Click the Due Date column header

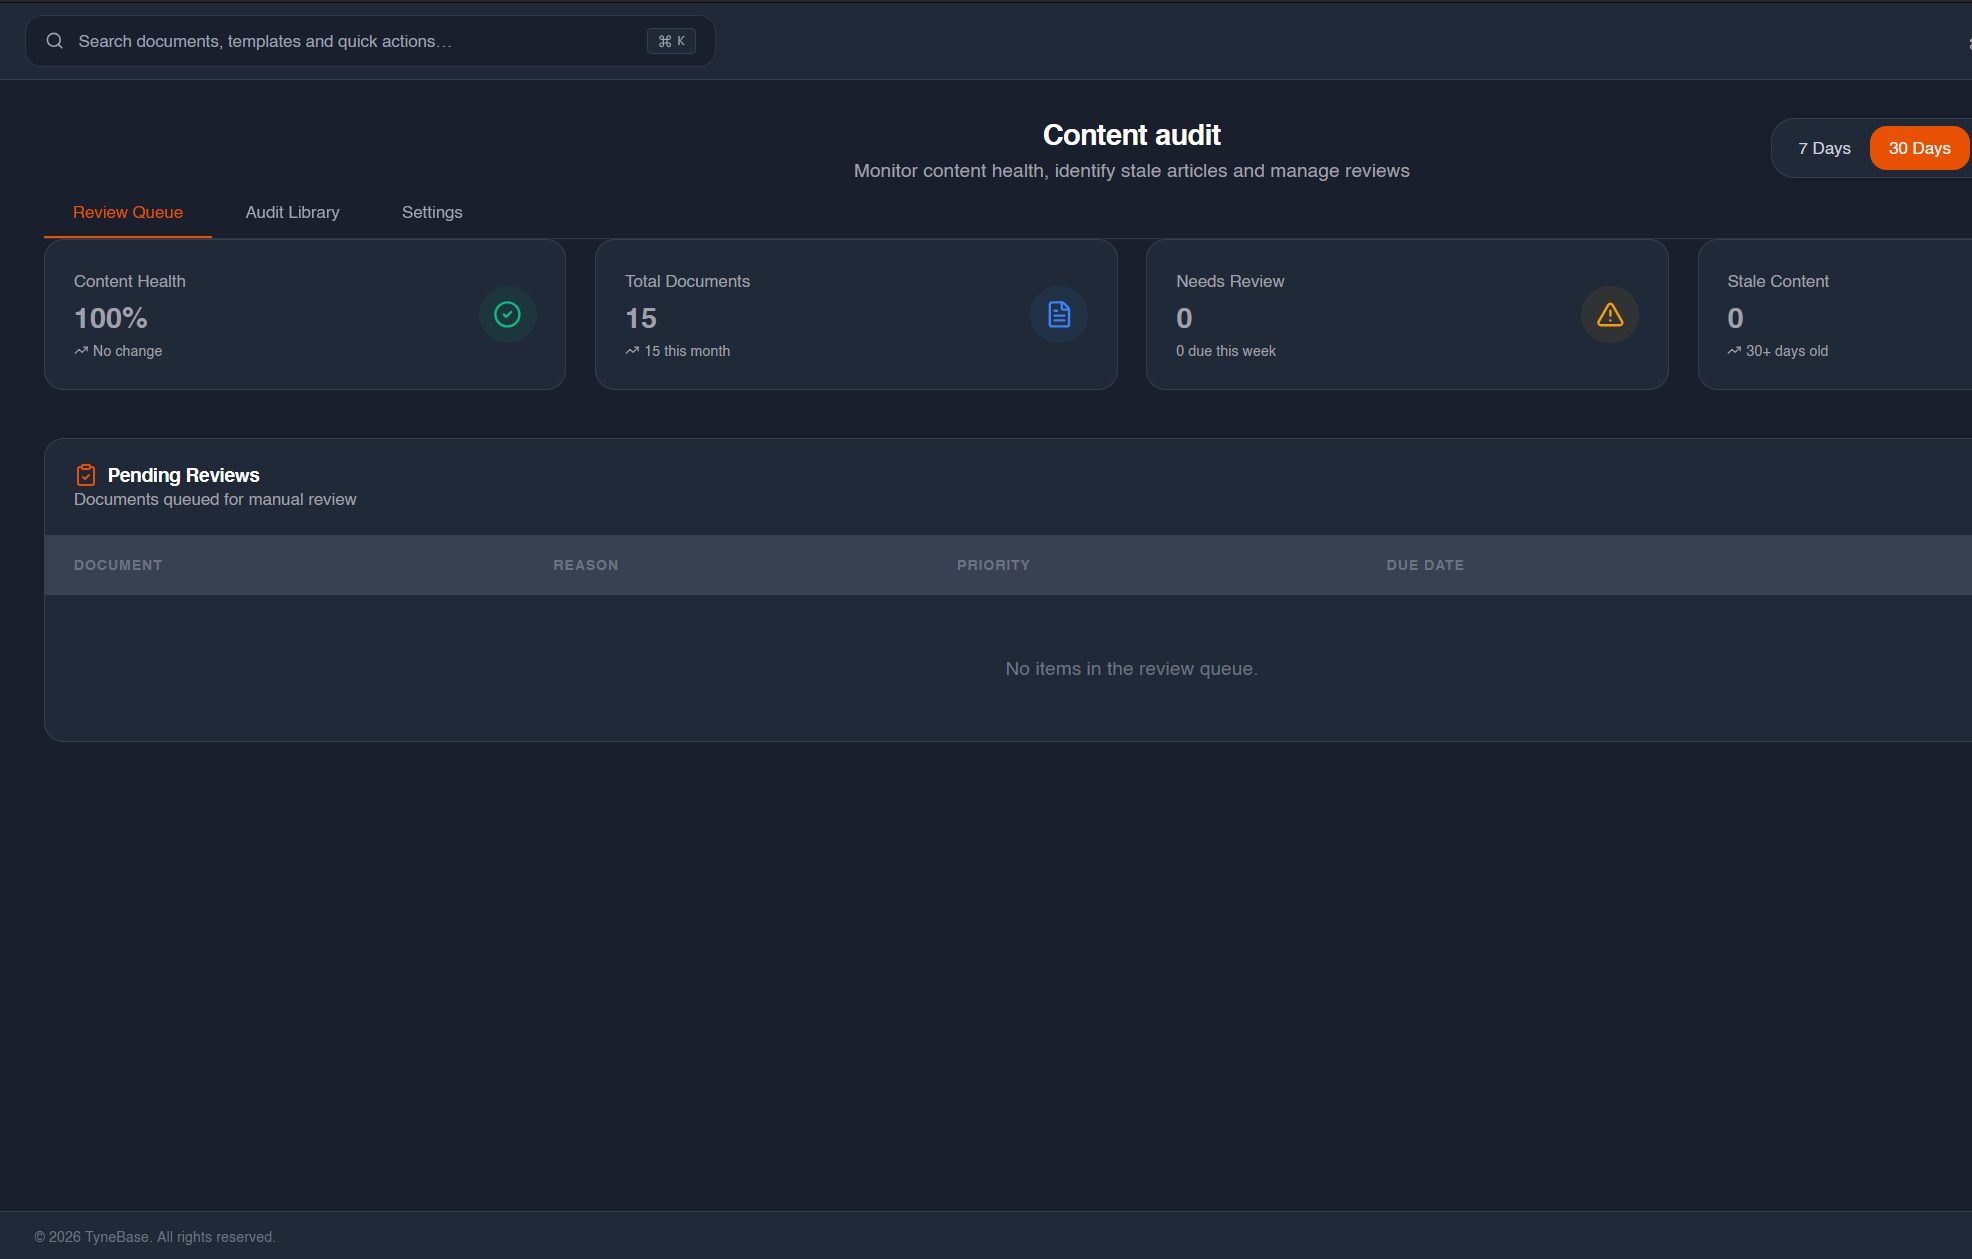click(1425, 565)
